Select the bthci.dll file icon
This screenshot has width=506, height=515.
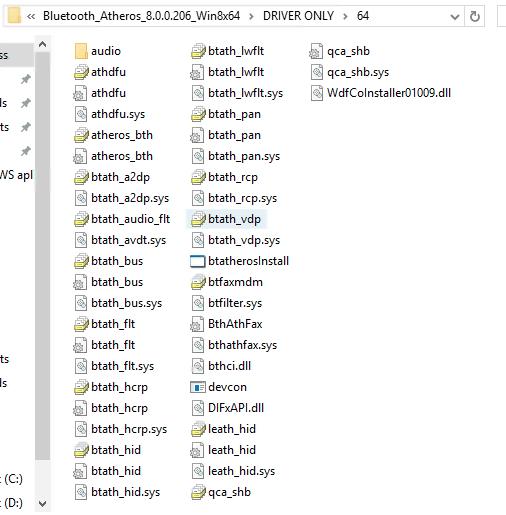pos(198,366)
